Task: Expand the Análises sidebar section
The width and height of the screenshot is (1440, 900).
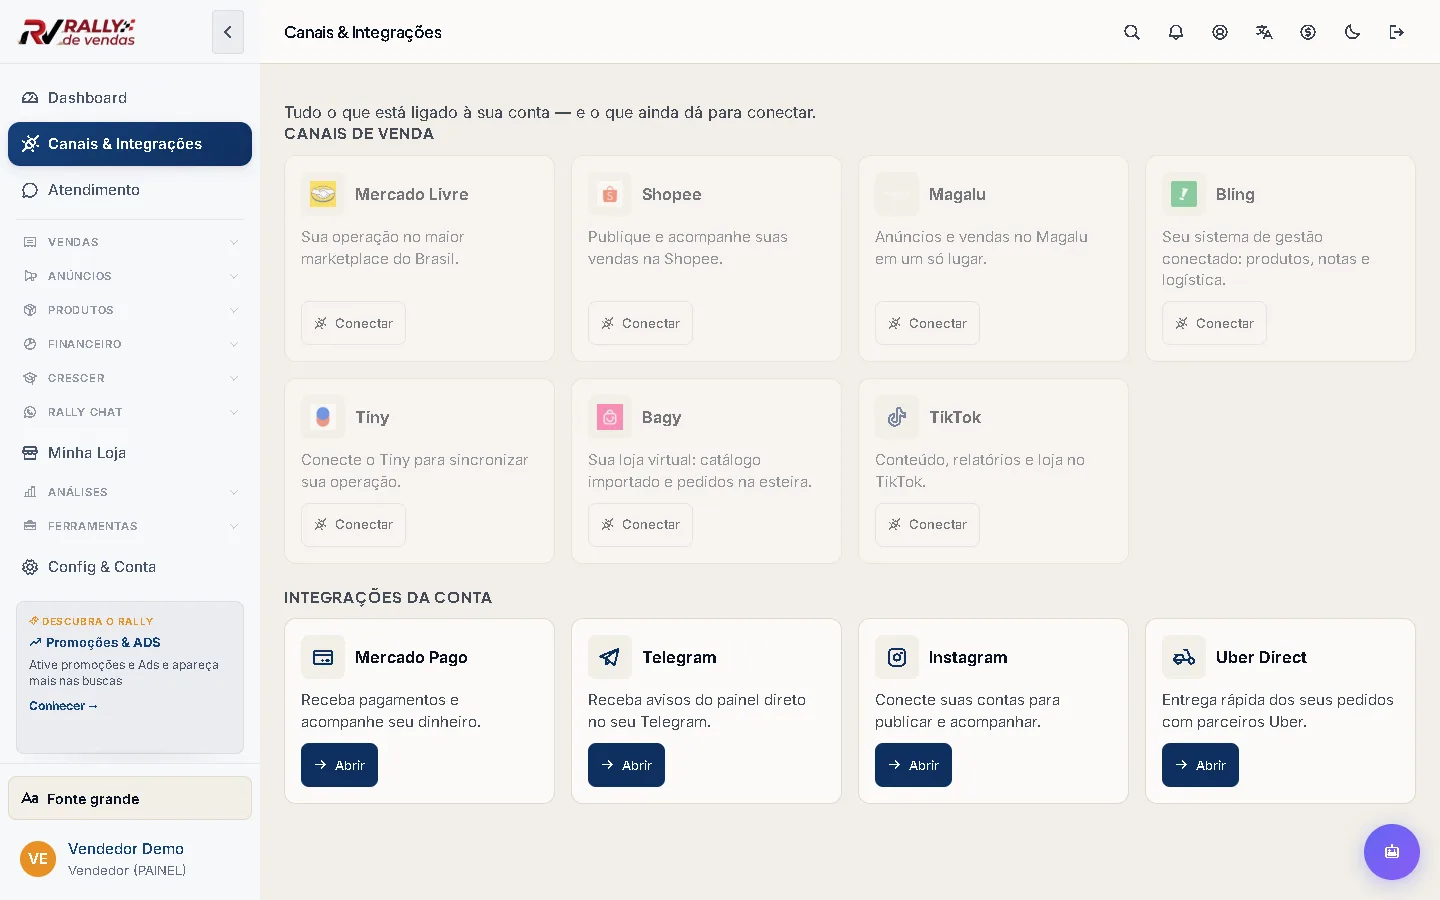Action: [130, 492]
